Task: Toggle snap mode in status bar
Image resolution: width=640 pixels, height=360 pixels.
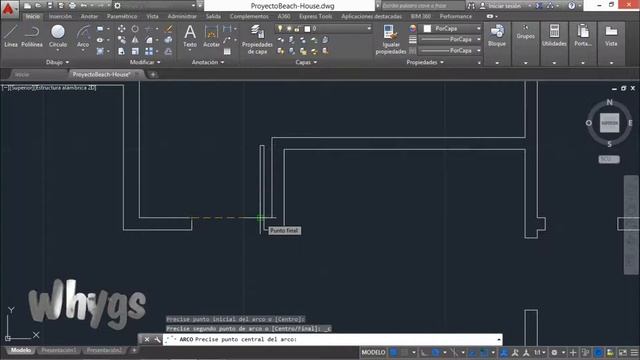Action: (x=405, y=352)
